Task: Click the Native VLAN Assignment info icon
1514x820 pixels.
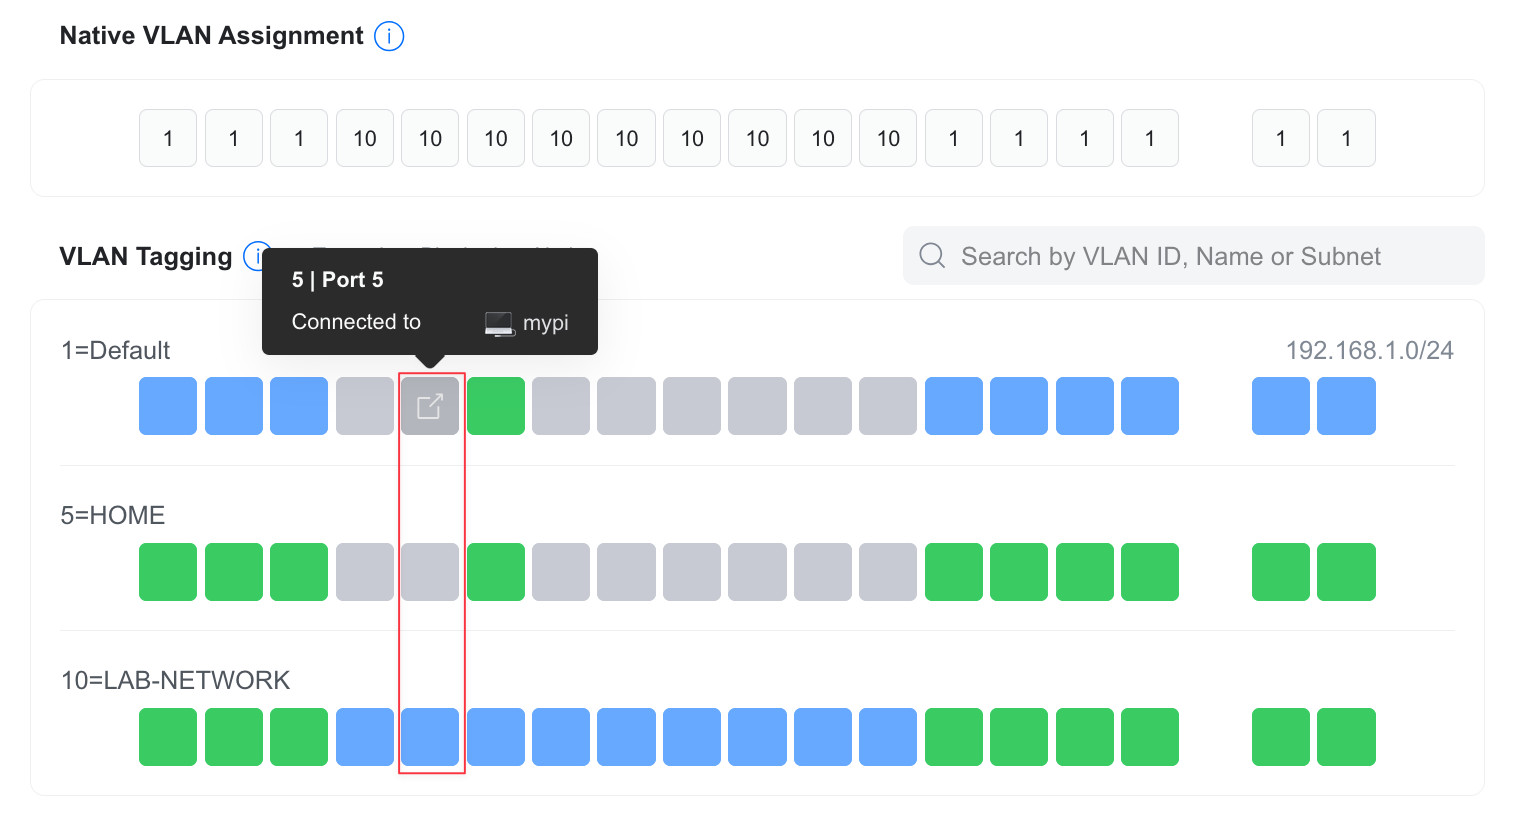Action: coord(389,36)
